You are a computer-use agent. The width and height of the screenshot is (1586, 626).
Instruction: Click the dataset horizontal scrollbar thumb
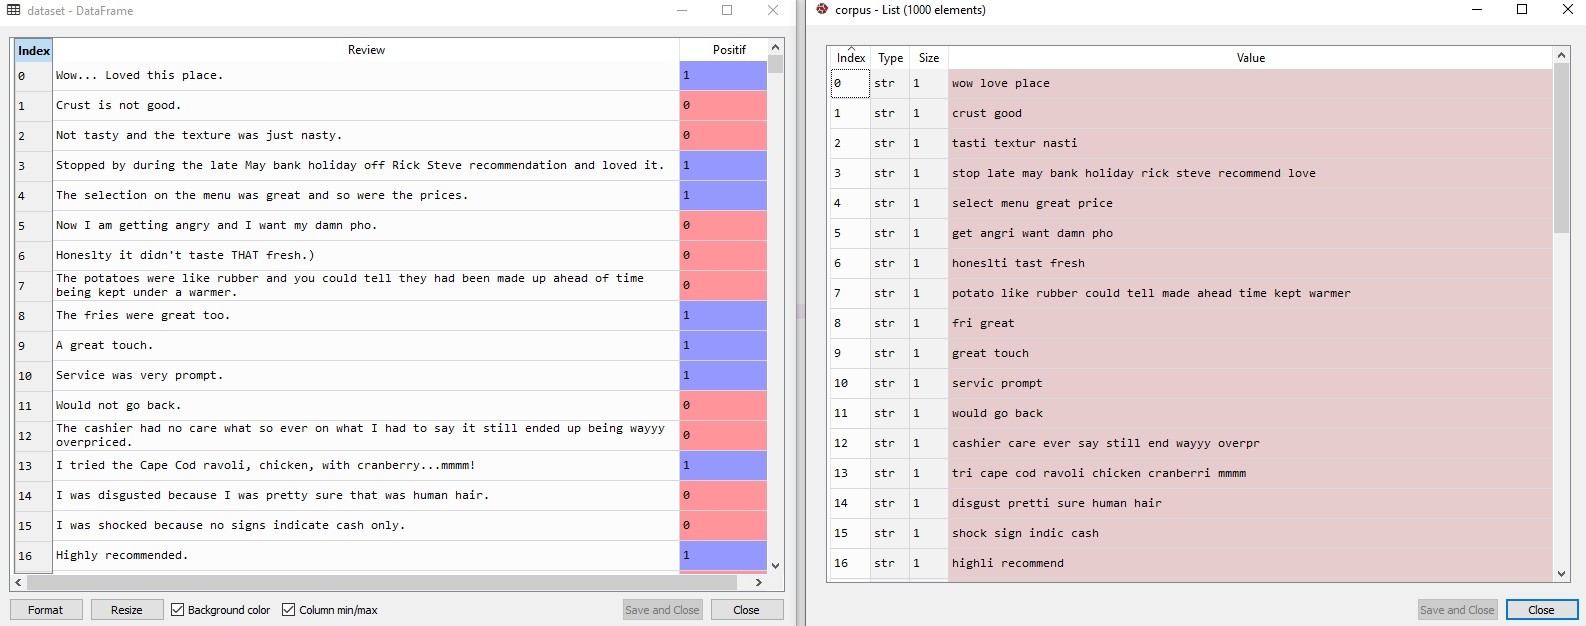pos(382,582)
